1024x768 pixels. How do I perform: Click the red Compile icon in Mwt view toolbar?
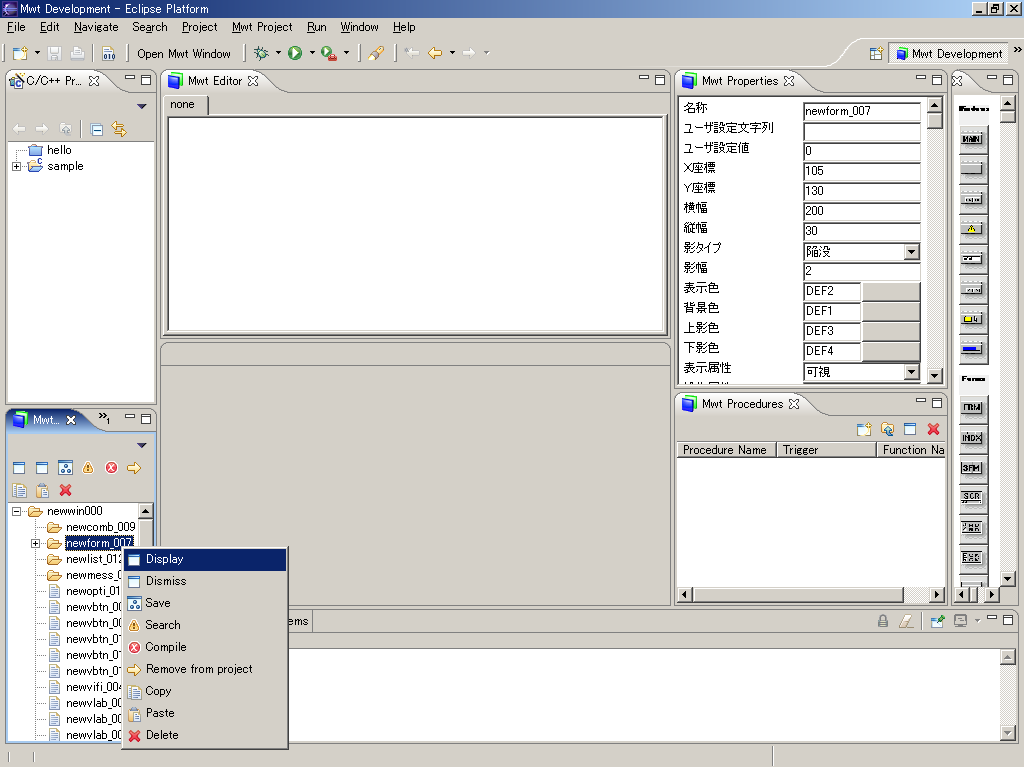point(112,468)
